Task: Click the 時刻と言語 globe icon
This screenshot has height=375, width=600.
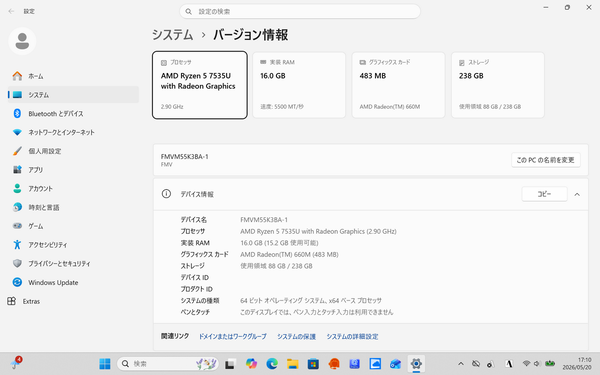Action: pyautogui.click(x=17, y=207)
